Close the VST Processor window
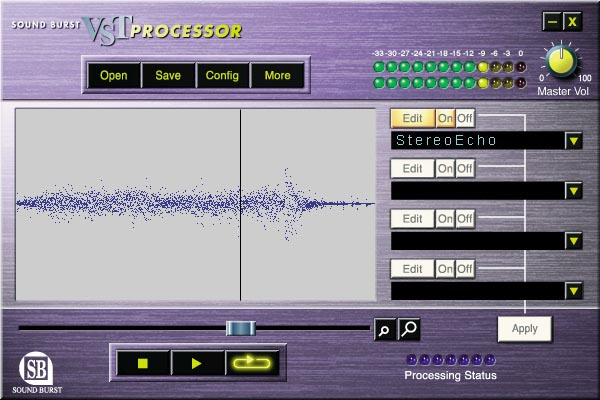 [572, 22]
